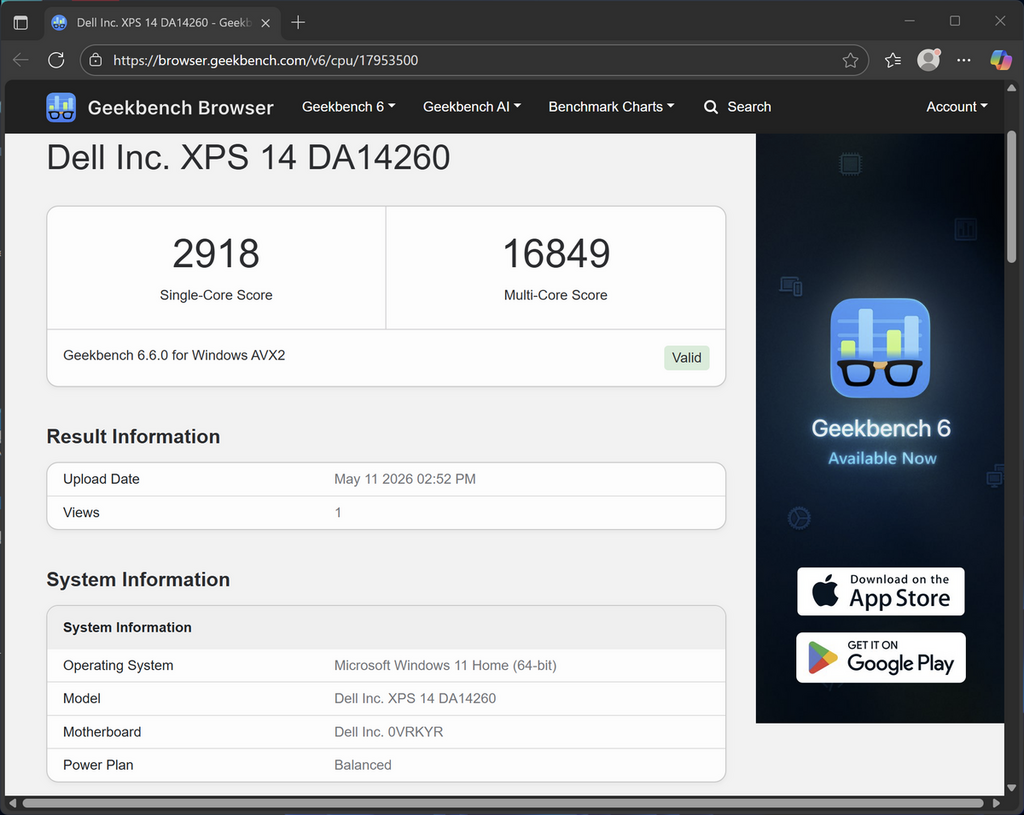
Task: Click the scroll down arrow
Action: click(x=1012, y=788)
